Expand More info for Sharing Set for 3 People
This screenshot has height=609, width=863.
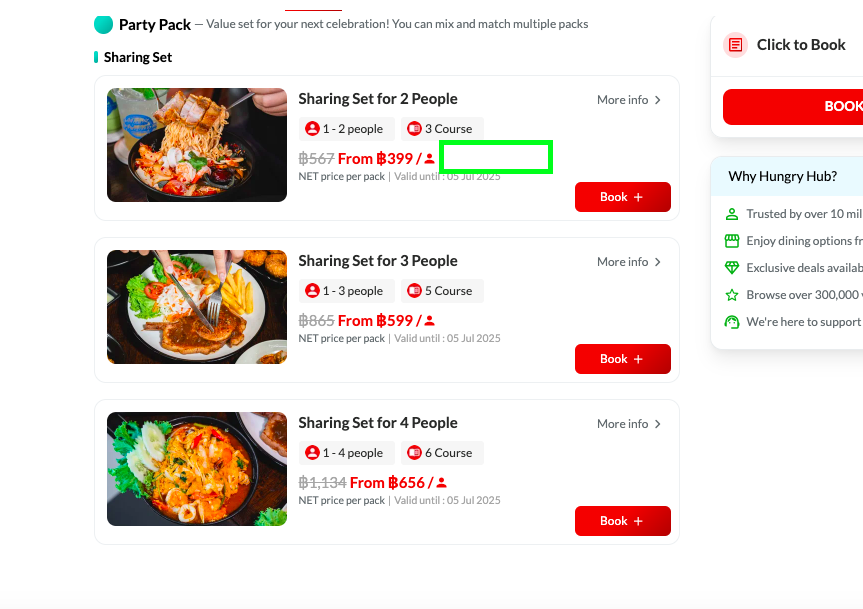coord(629,262)
